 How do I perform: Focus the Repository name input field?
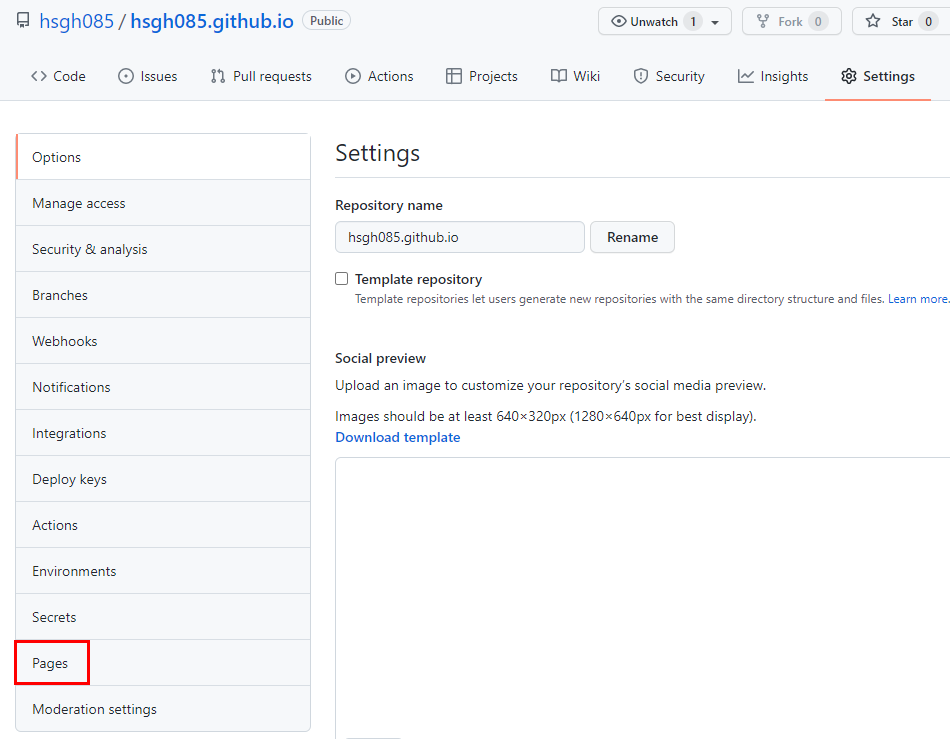pyautogui.click(x=460, y=237)
